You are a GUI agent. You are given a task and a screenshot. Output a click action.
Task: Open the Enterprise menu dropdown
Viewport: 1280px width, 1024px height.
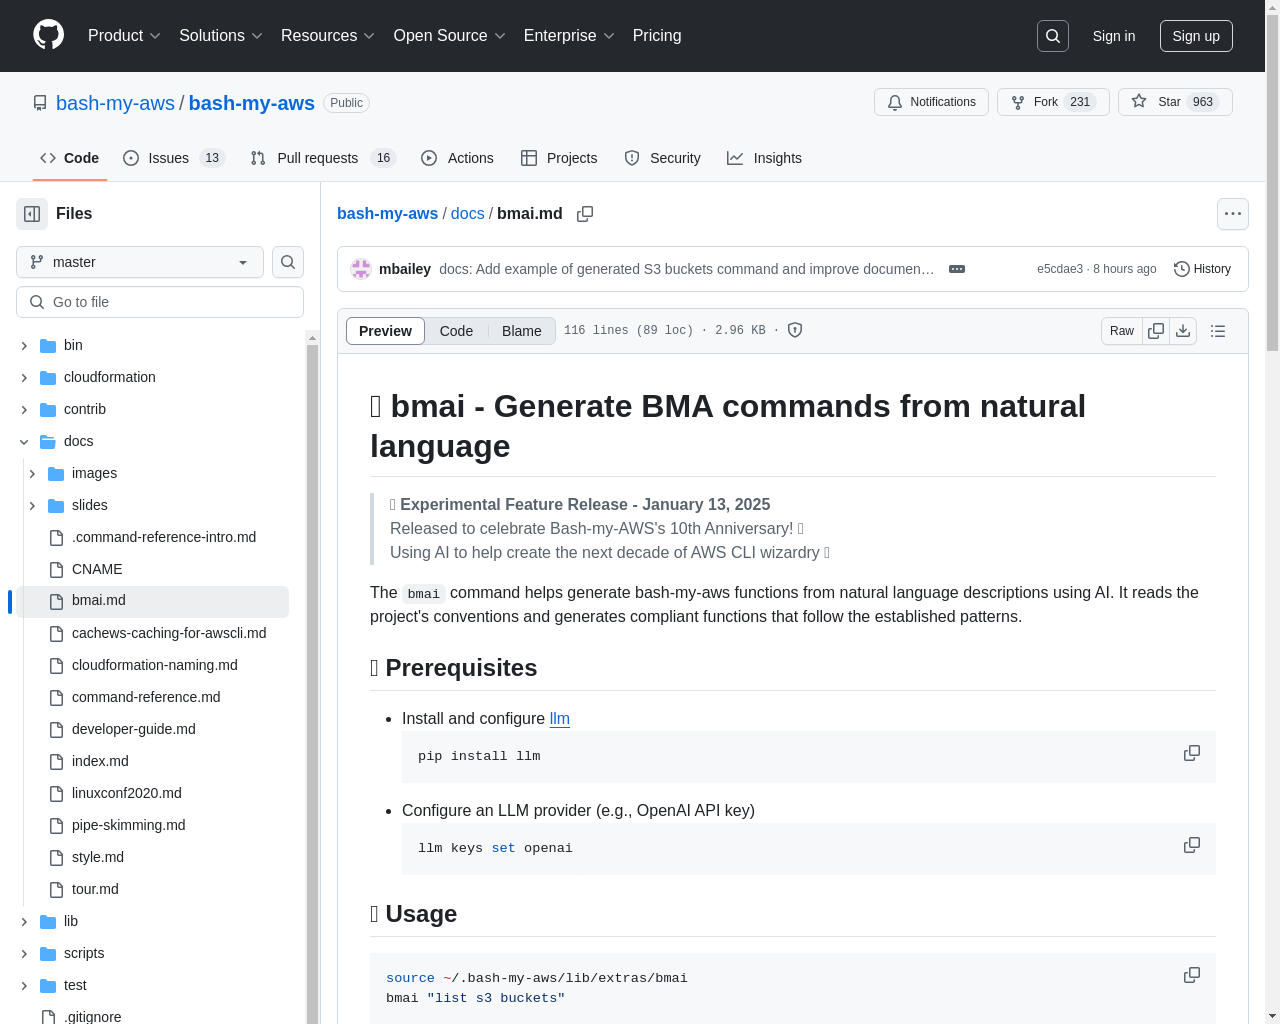(x=569, y=36)
